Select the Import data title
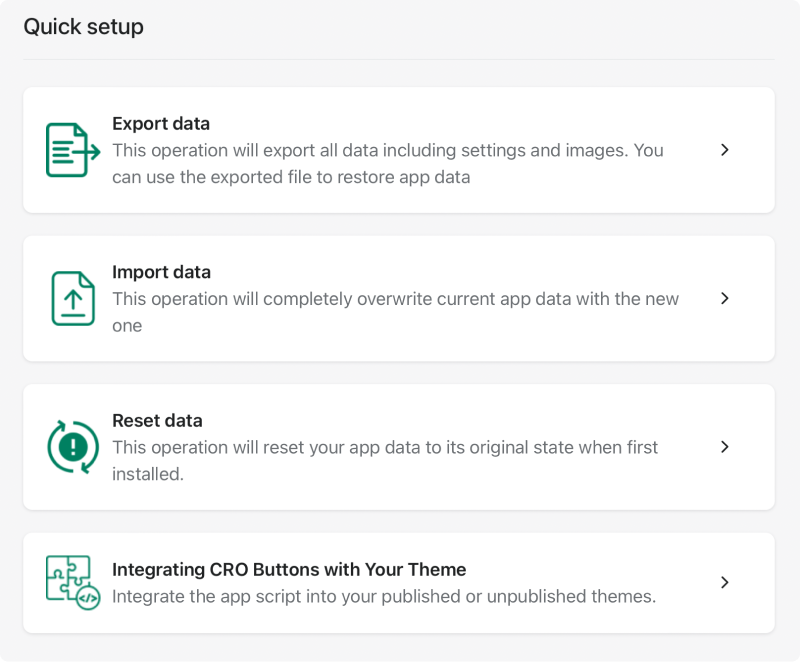 coord(161,272)
